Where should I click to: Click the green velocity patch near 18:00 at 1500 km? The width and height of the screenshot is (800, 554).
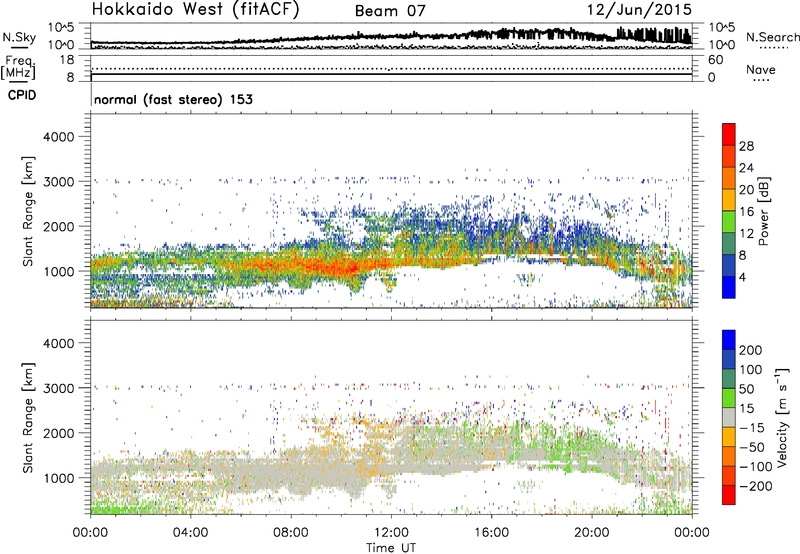pyautogui.click(x=554, y=449)
